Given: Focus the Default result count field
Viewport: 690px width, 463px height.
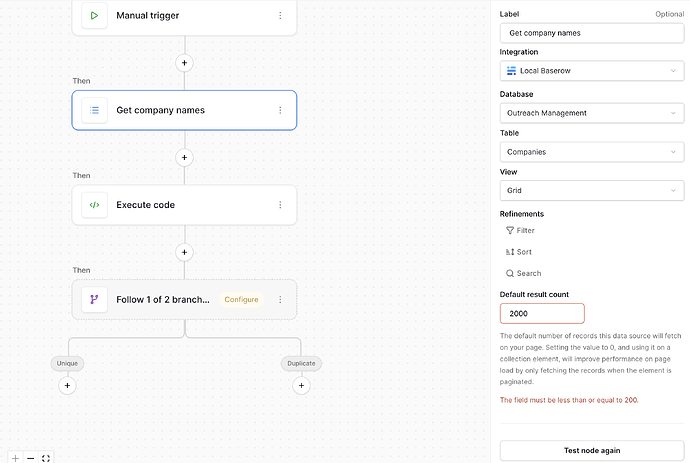Looking at the screenshot, I should [x=542, y=313].
